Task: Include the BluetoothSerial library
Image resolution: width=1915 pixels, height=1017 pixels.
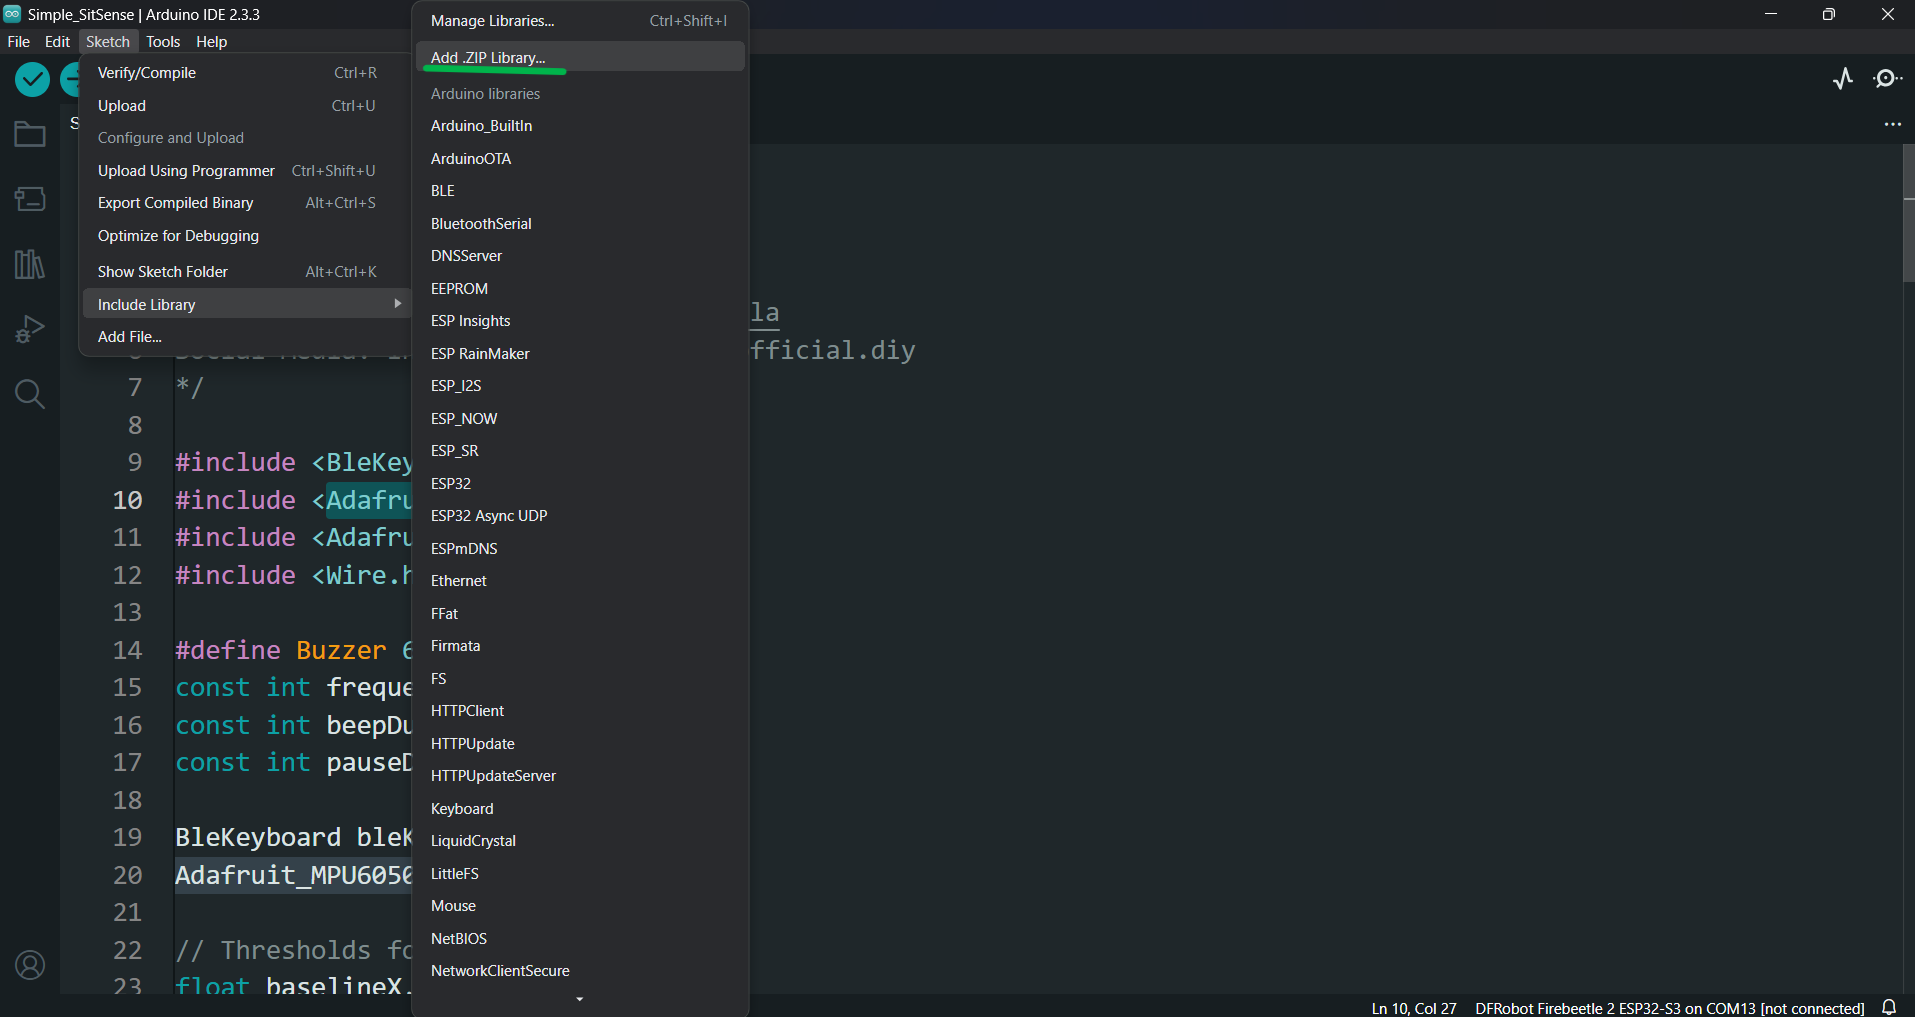Action: tap(580, 224)
